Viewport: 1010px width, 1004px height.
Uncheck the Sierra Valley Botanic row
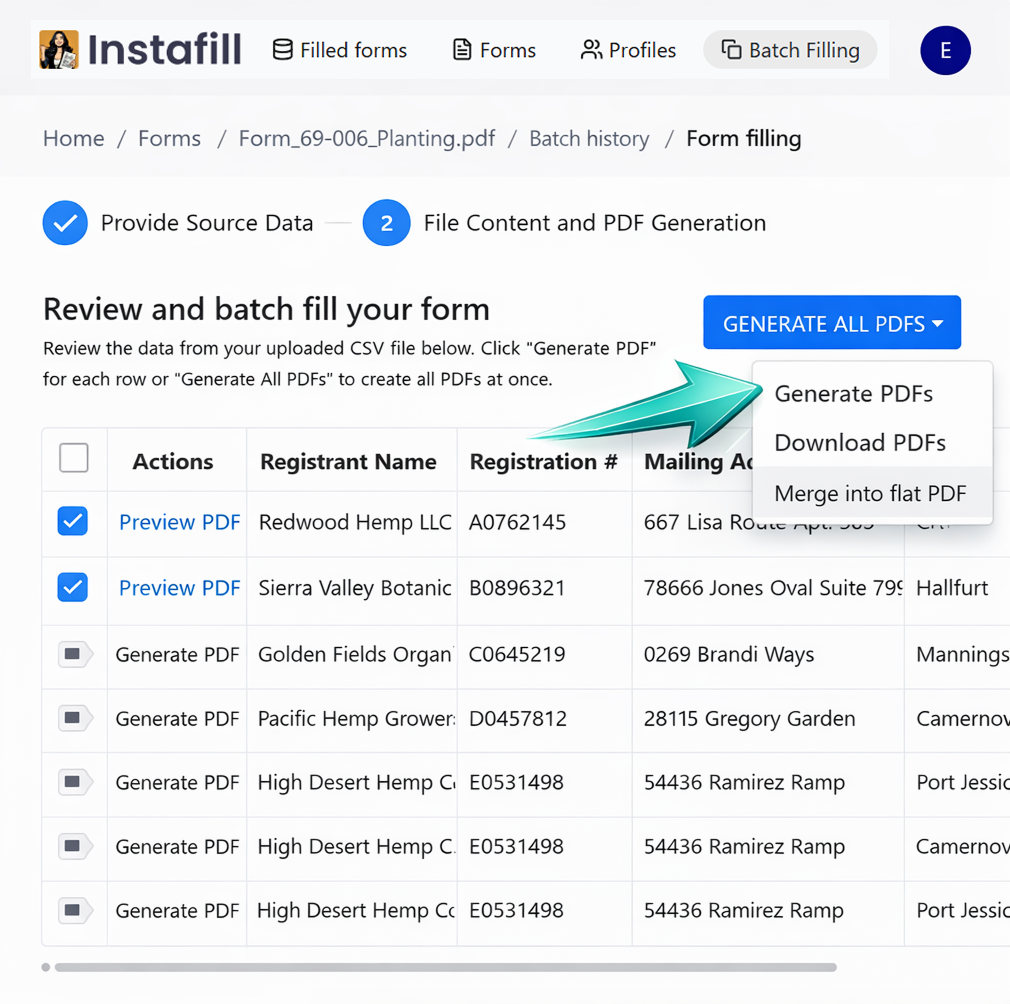click(x=73, y=588)
